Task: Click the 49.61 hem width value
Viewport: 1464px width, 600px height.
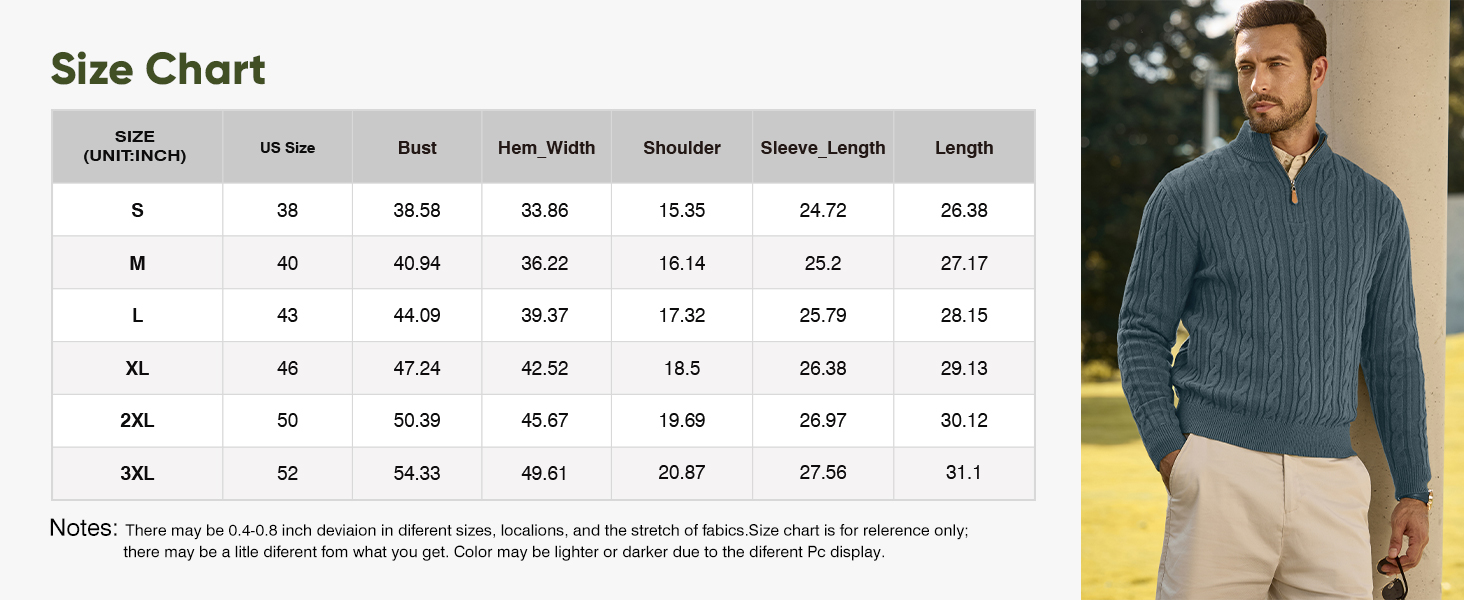Action: click(x=545, y=473)
